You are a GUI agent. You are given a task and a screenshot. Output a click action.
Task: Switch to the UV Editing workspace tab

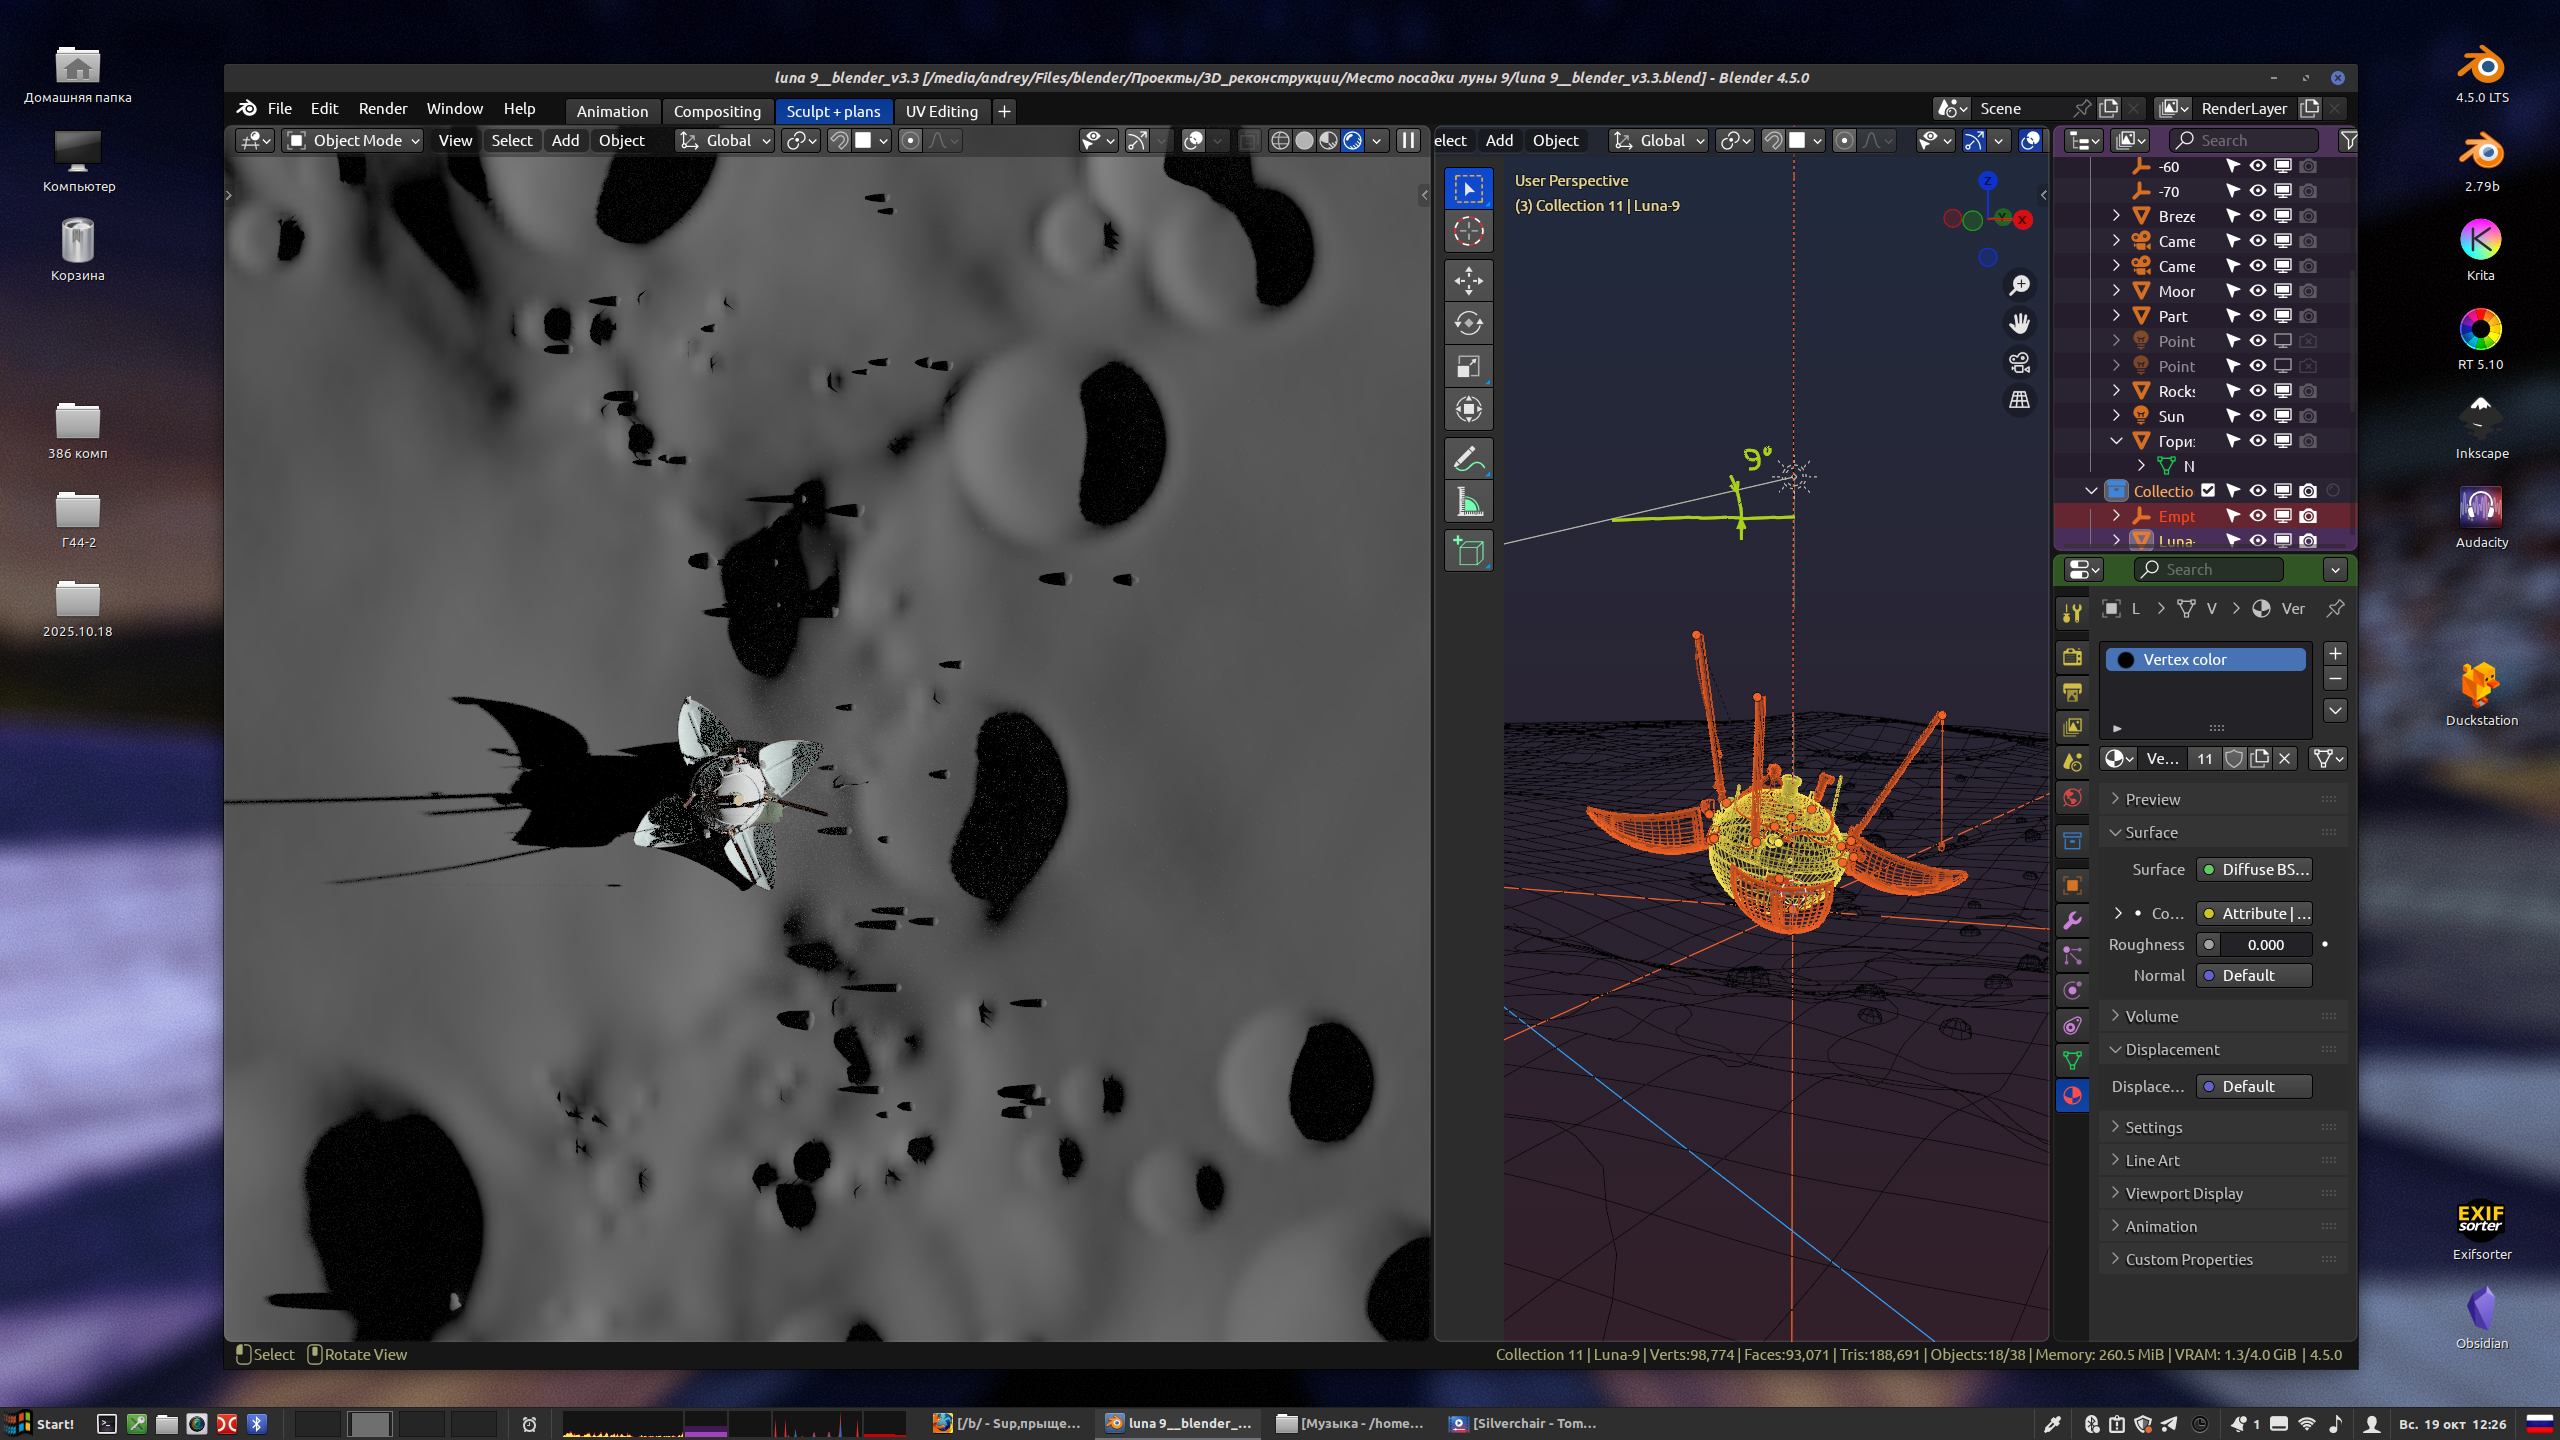coord(941,111)
